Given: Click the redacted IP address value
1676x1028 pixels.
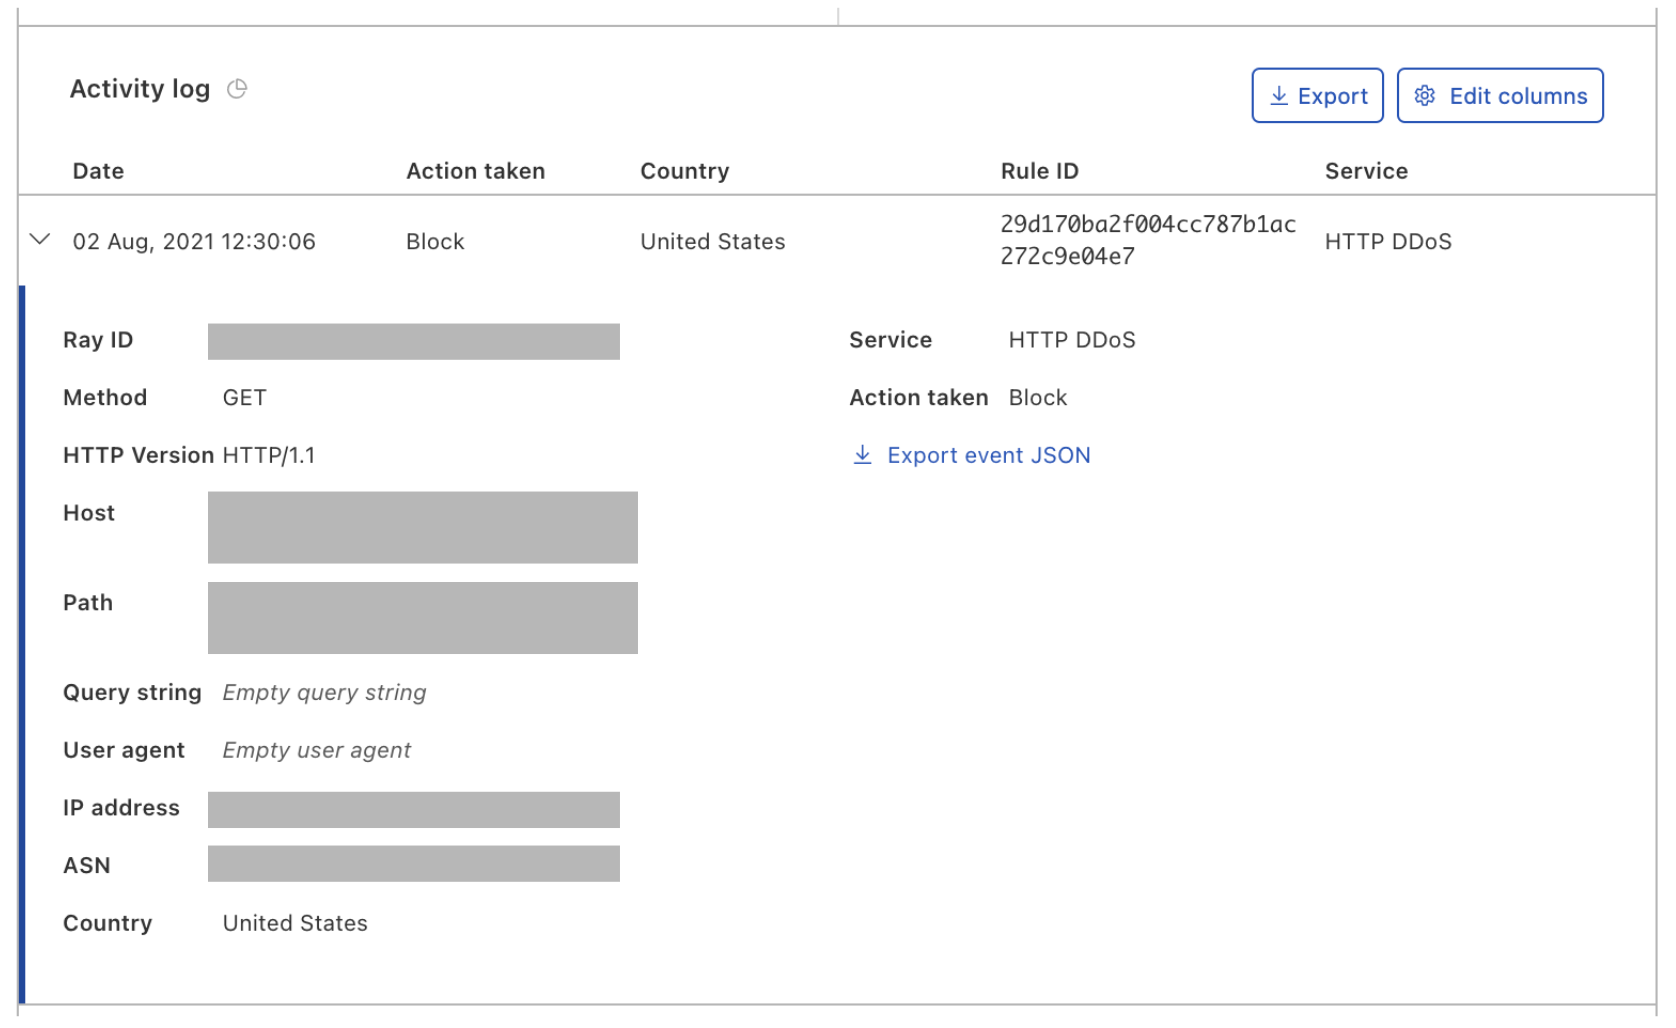Looking at the screenshot, I should click(414, 810).
